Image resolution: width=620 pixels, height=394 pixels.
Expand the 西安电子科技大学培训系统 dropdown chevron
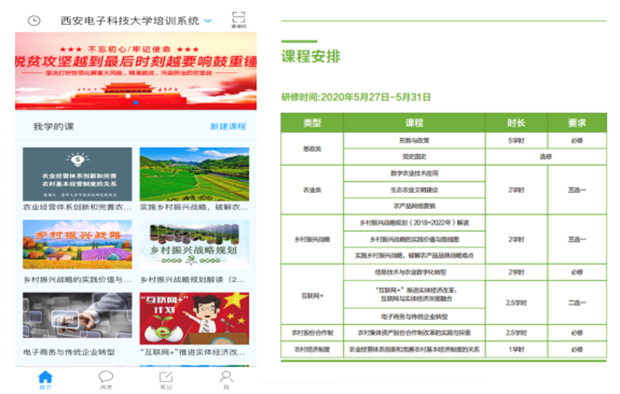[208, 21]
